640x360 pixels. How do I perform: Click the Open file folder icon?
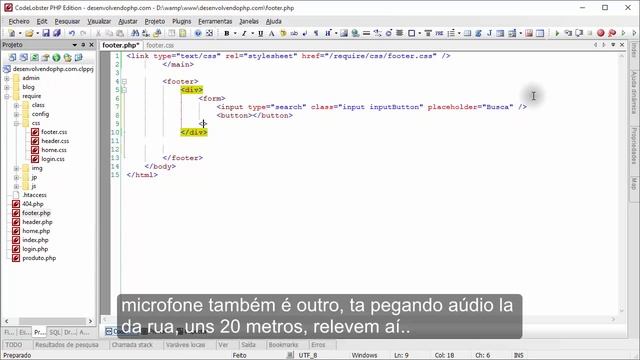pos(29,33)
